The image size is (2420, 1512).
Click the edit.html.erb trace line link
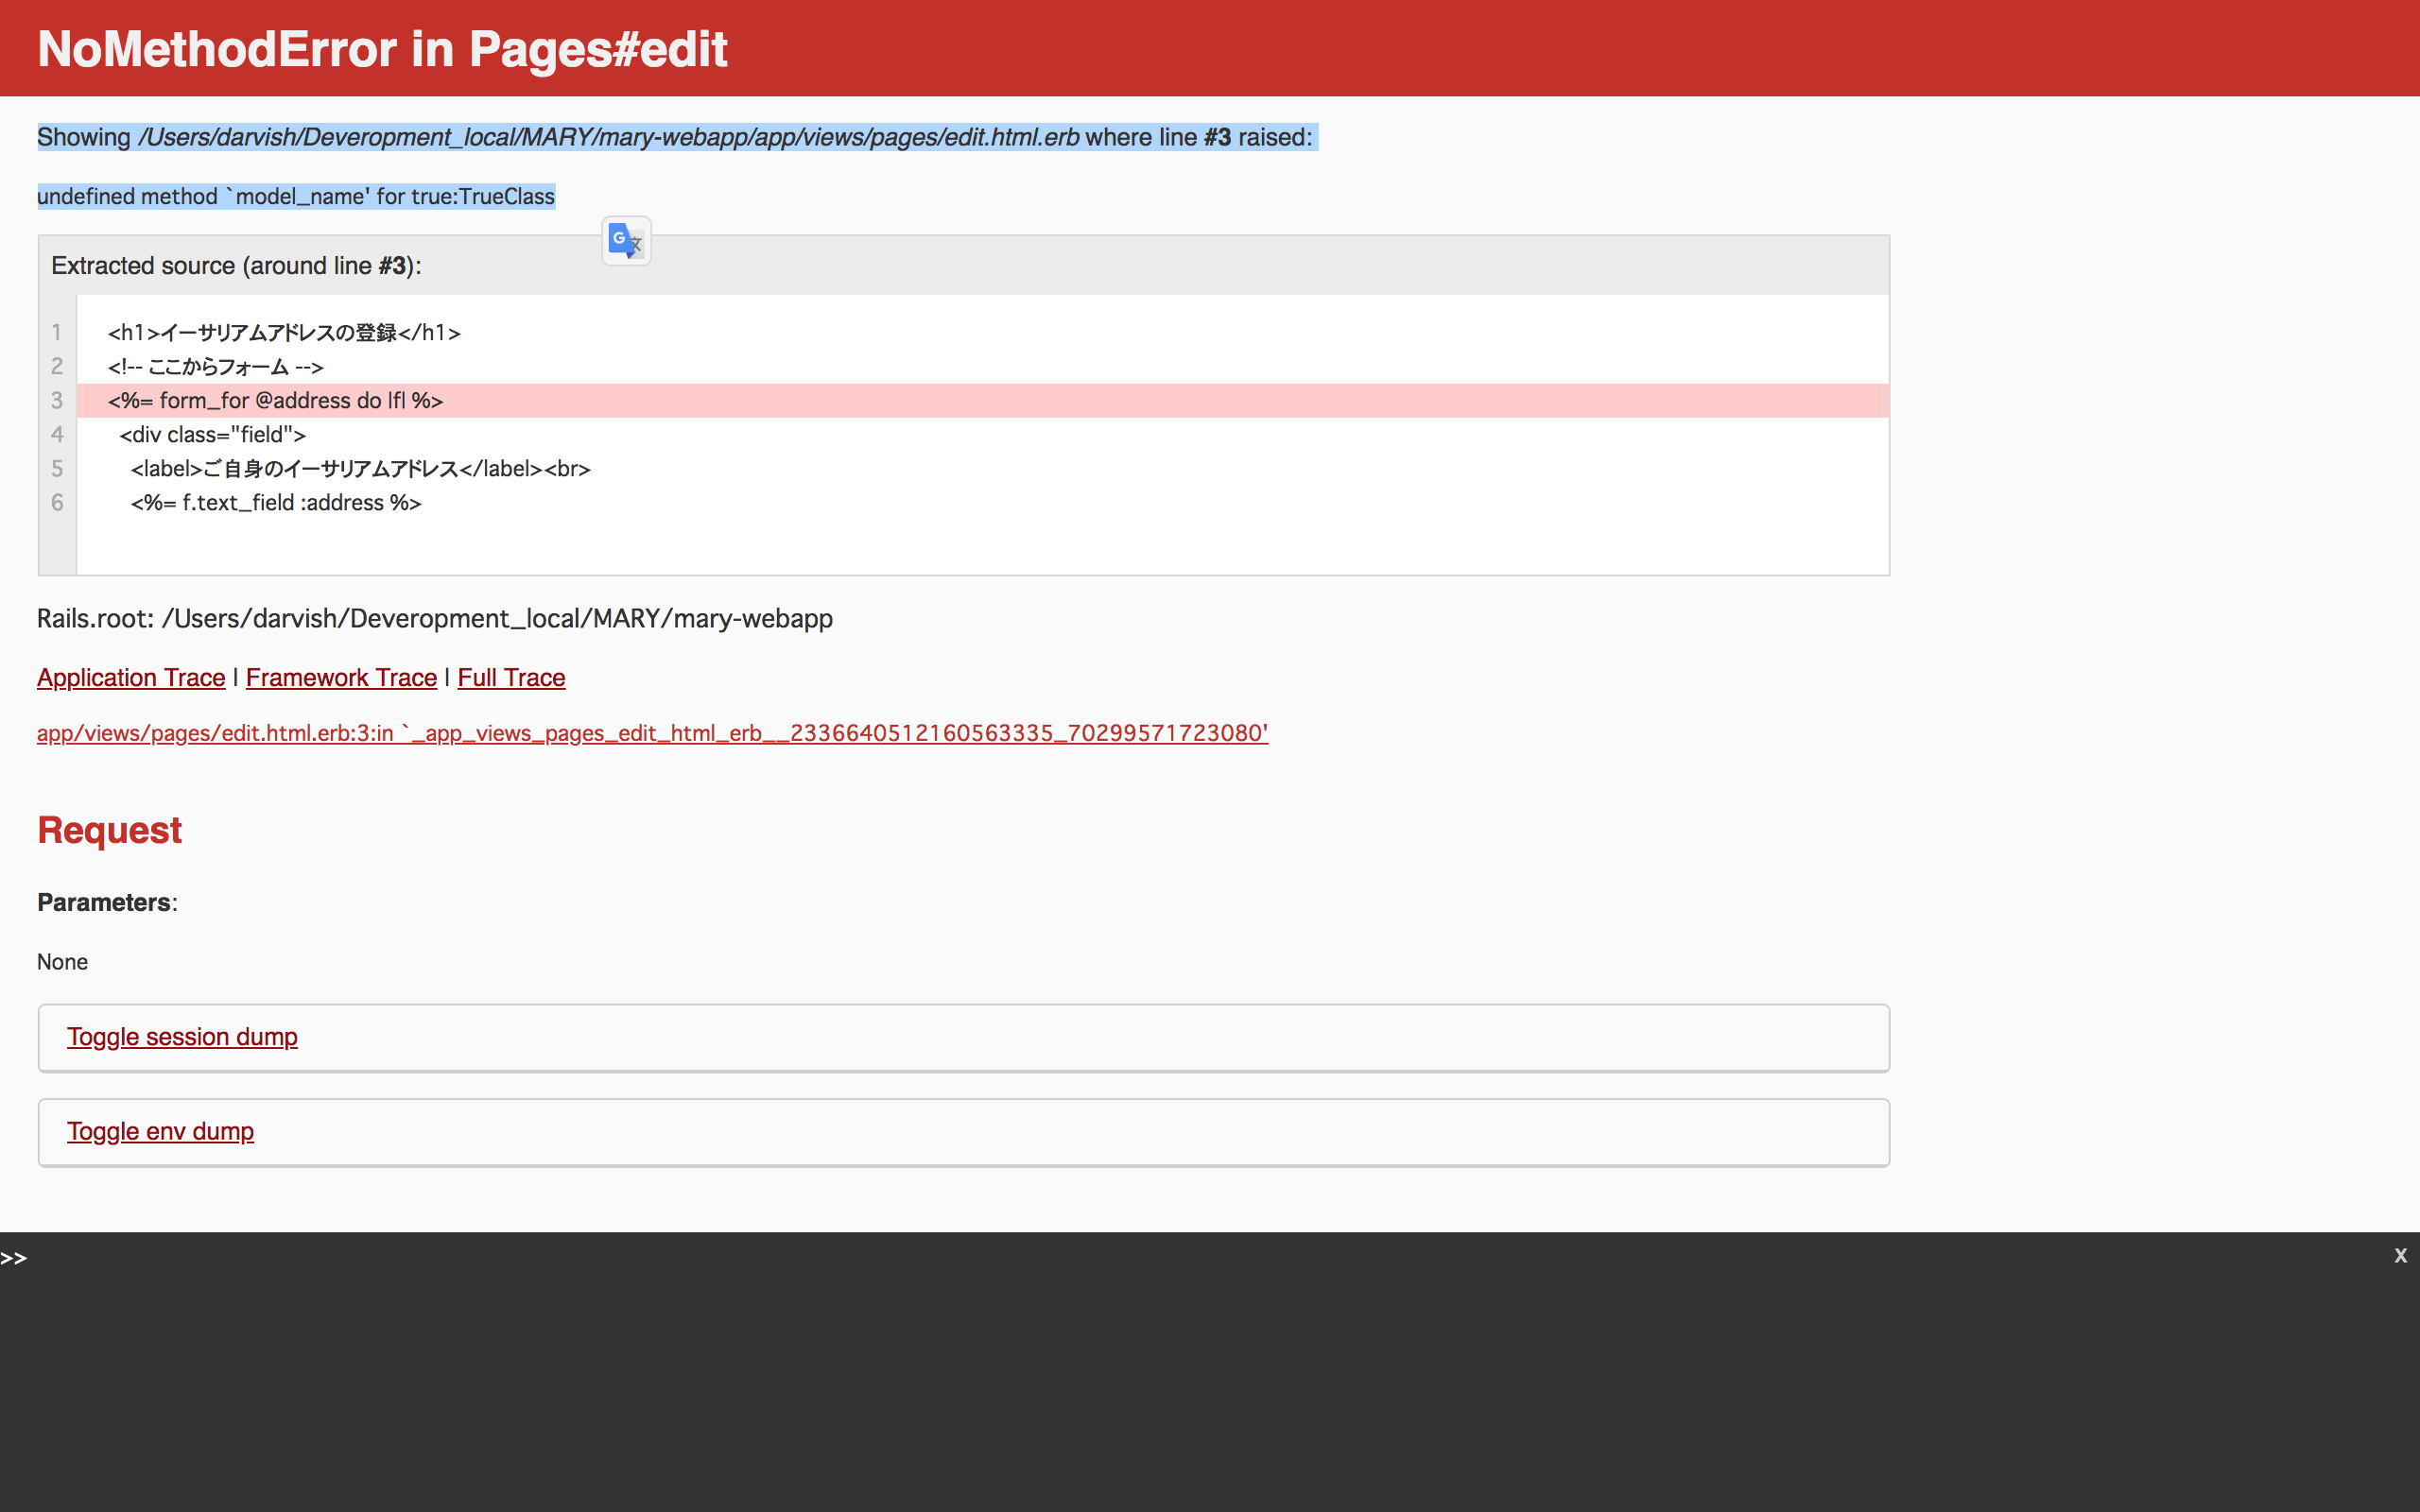[x=652, y=733]
